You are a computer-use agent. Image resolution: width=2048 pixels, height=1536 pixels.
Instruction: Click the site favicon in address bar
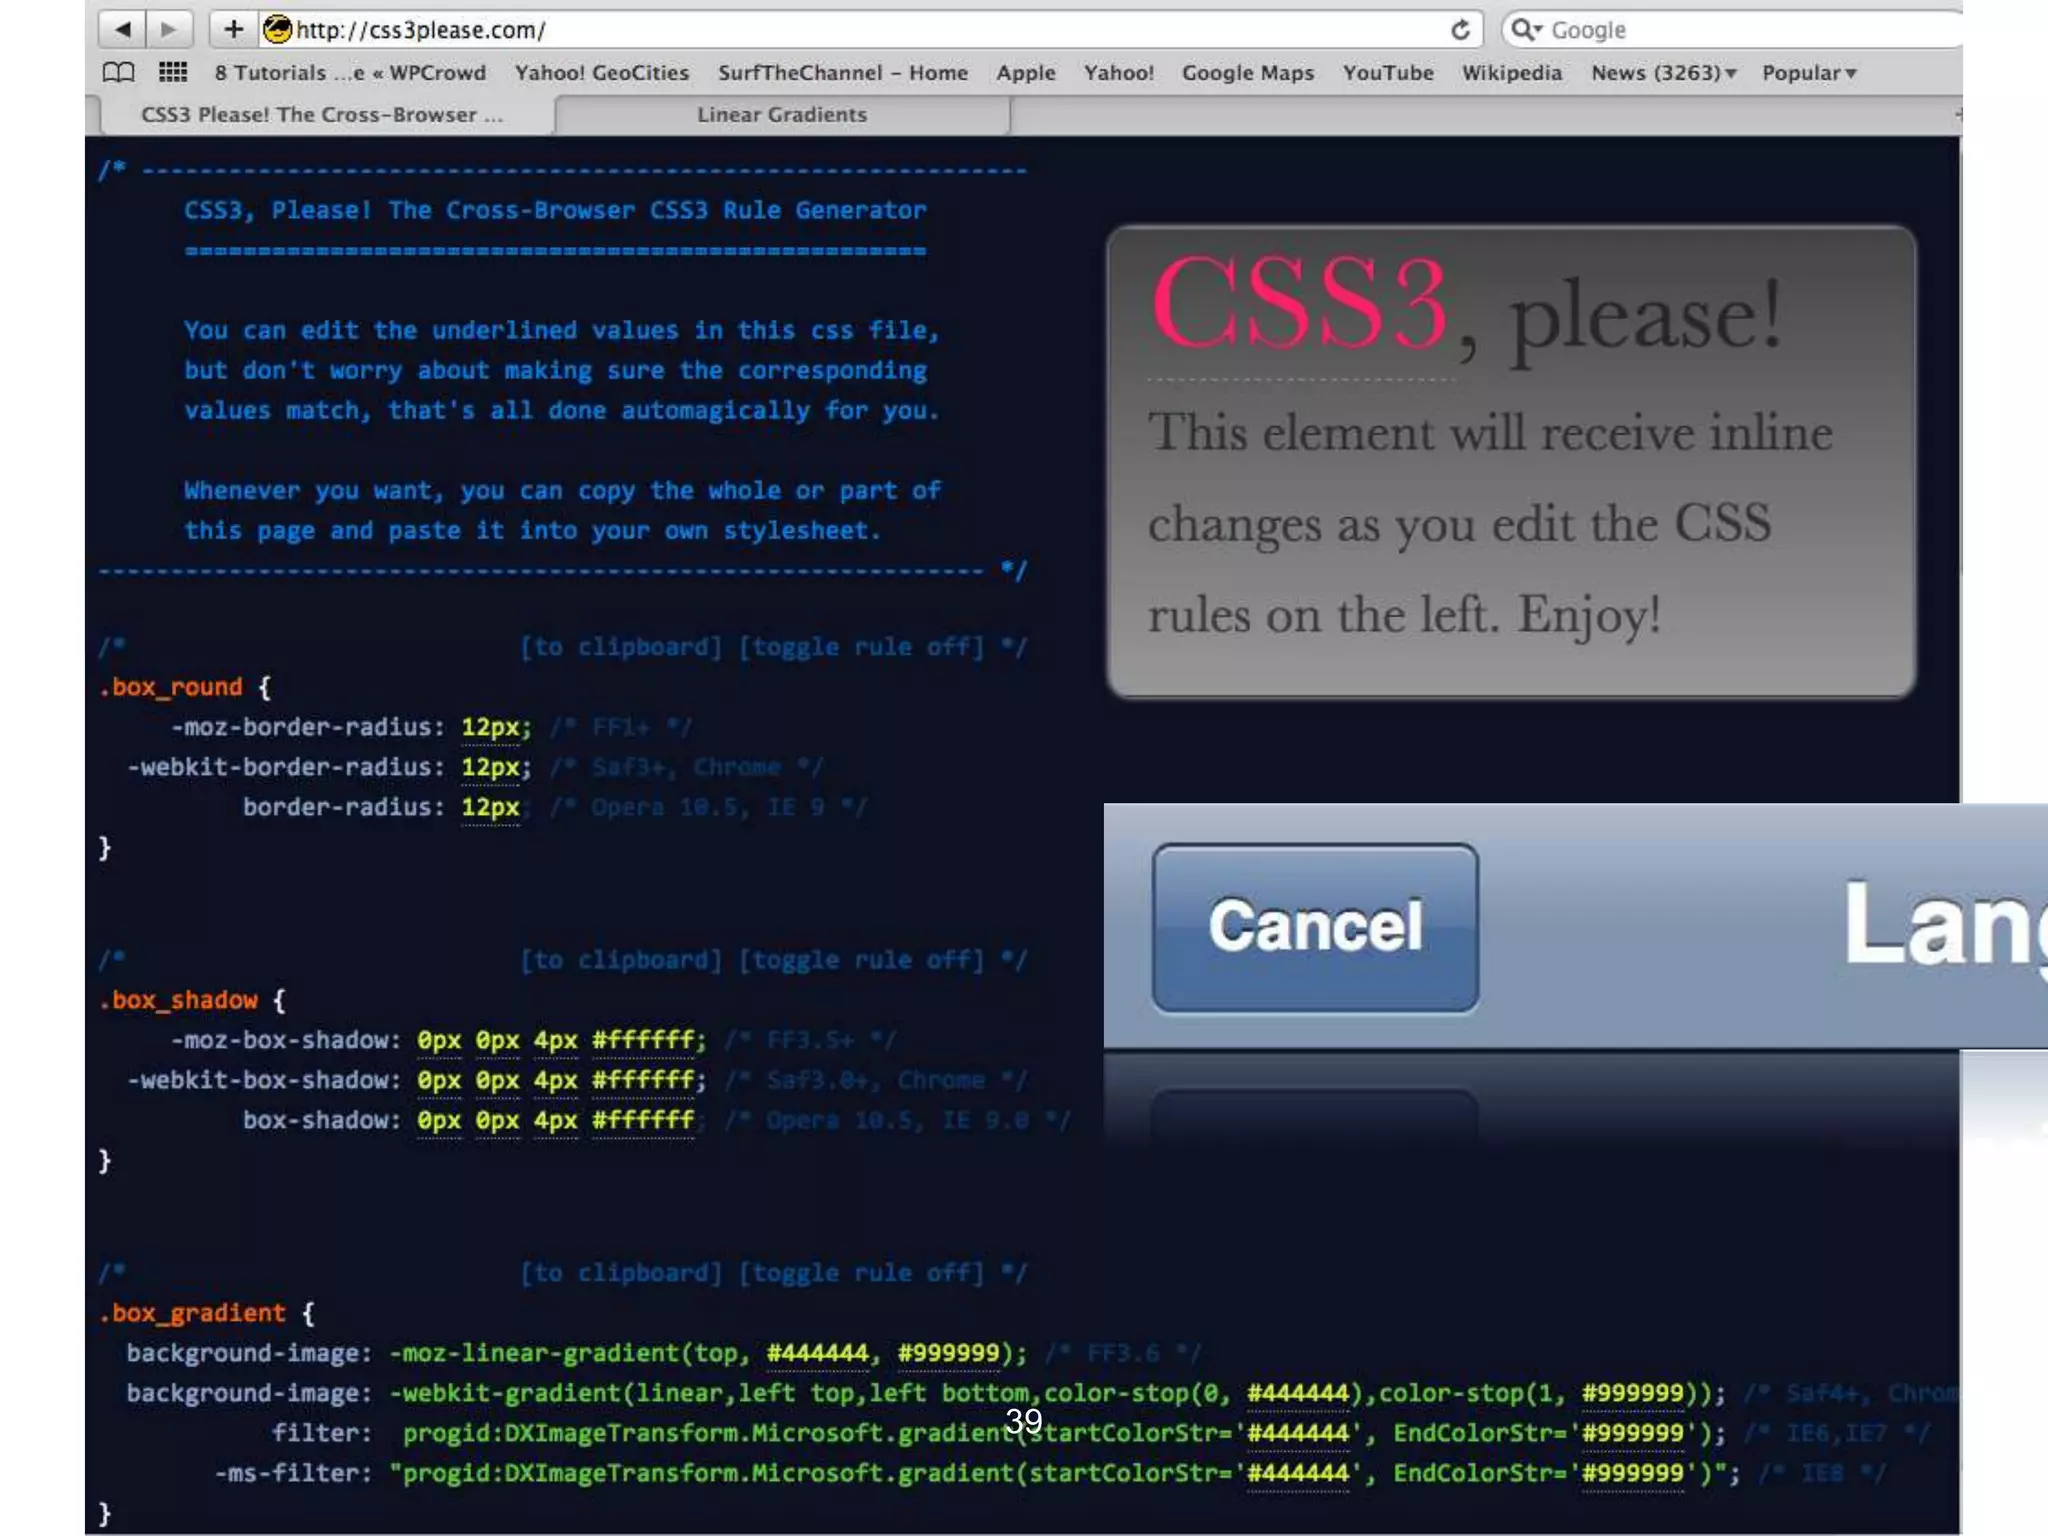tap(277, 30)
